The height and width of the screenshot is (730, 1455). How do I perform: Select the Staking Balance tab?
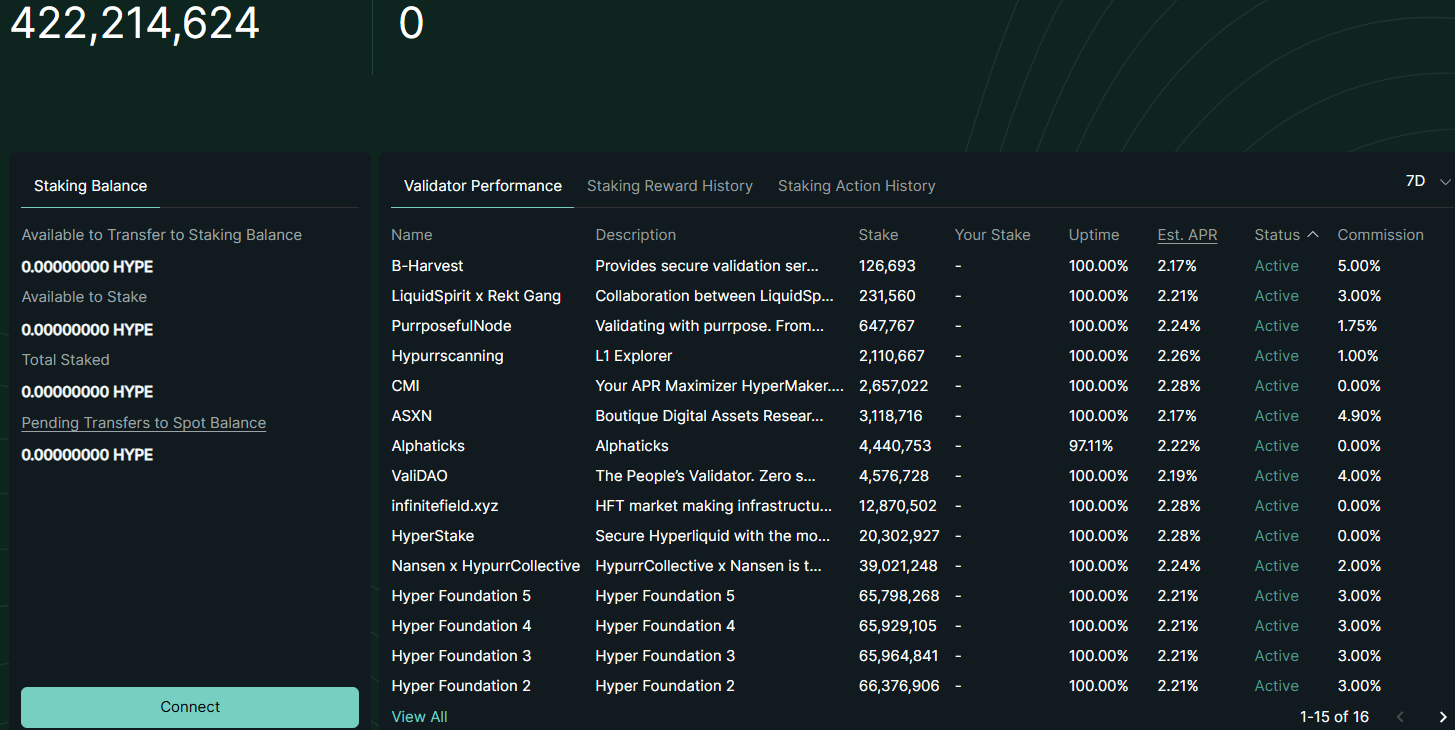(90, 186)
